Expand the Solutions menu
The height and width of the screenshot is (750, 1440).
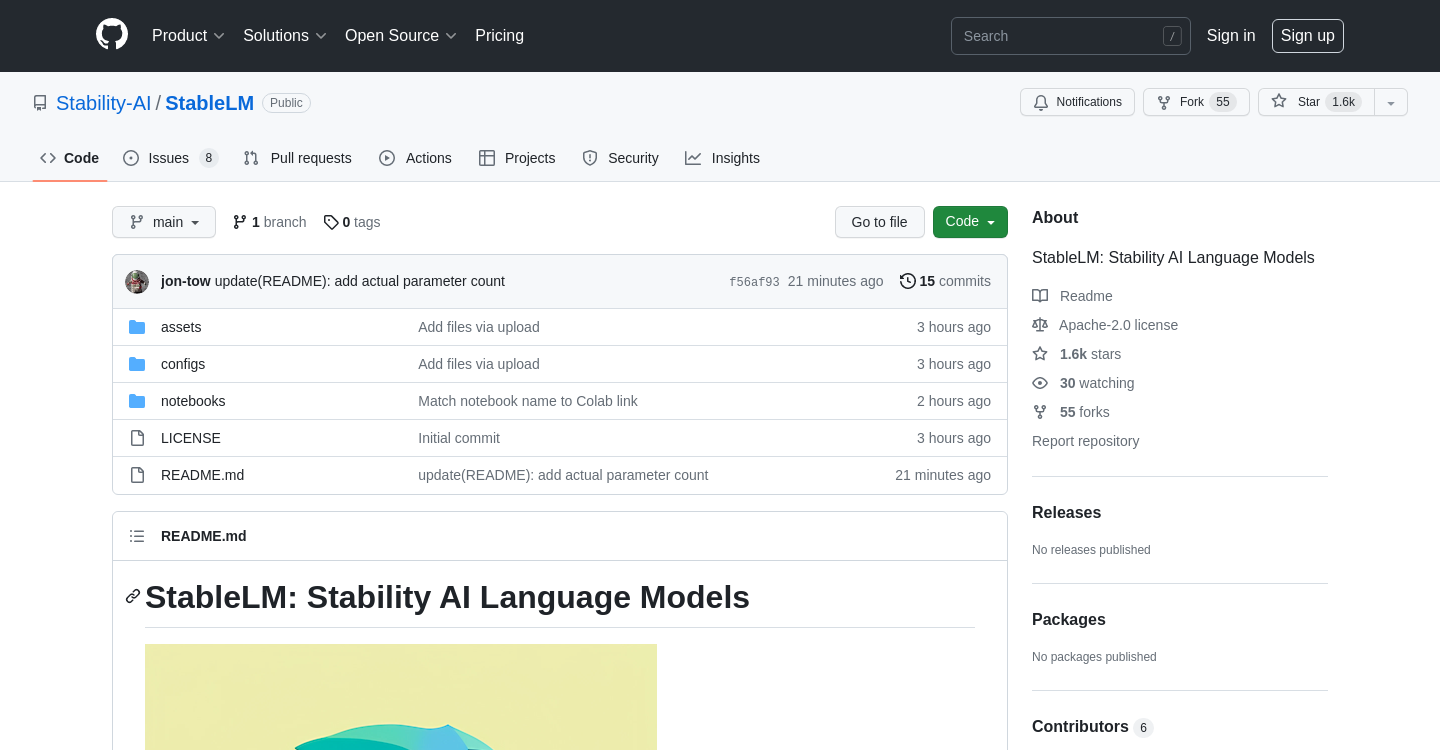285,36
